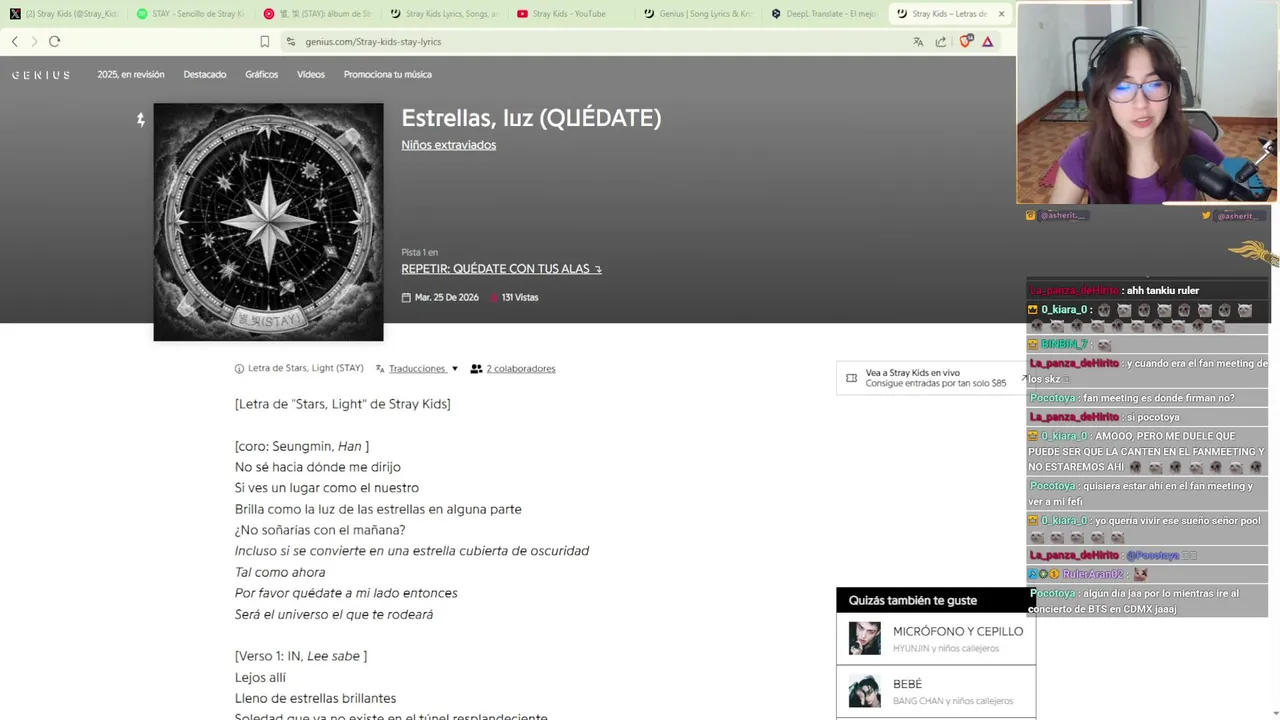Open Brave Shields lion icon
Viewport: 1280px width, 720px height.
click(x=965, y=42)
